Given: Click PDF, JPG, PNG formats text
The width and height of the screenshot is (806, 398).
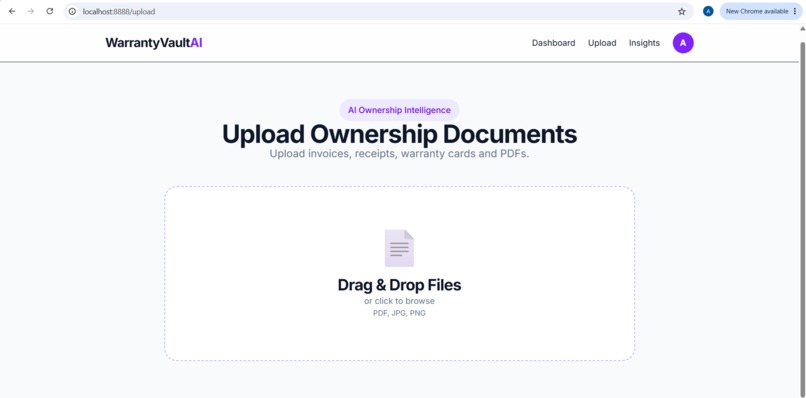Looking at the screenshot, I should (x=399, y=313).
